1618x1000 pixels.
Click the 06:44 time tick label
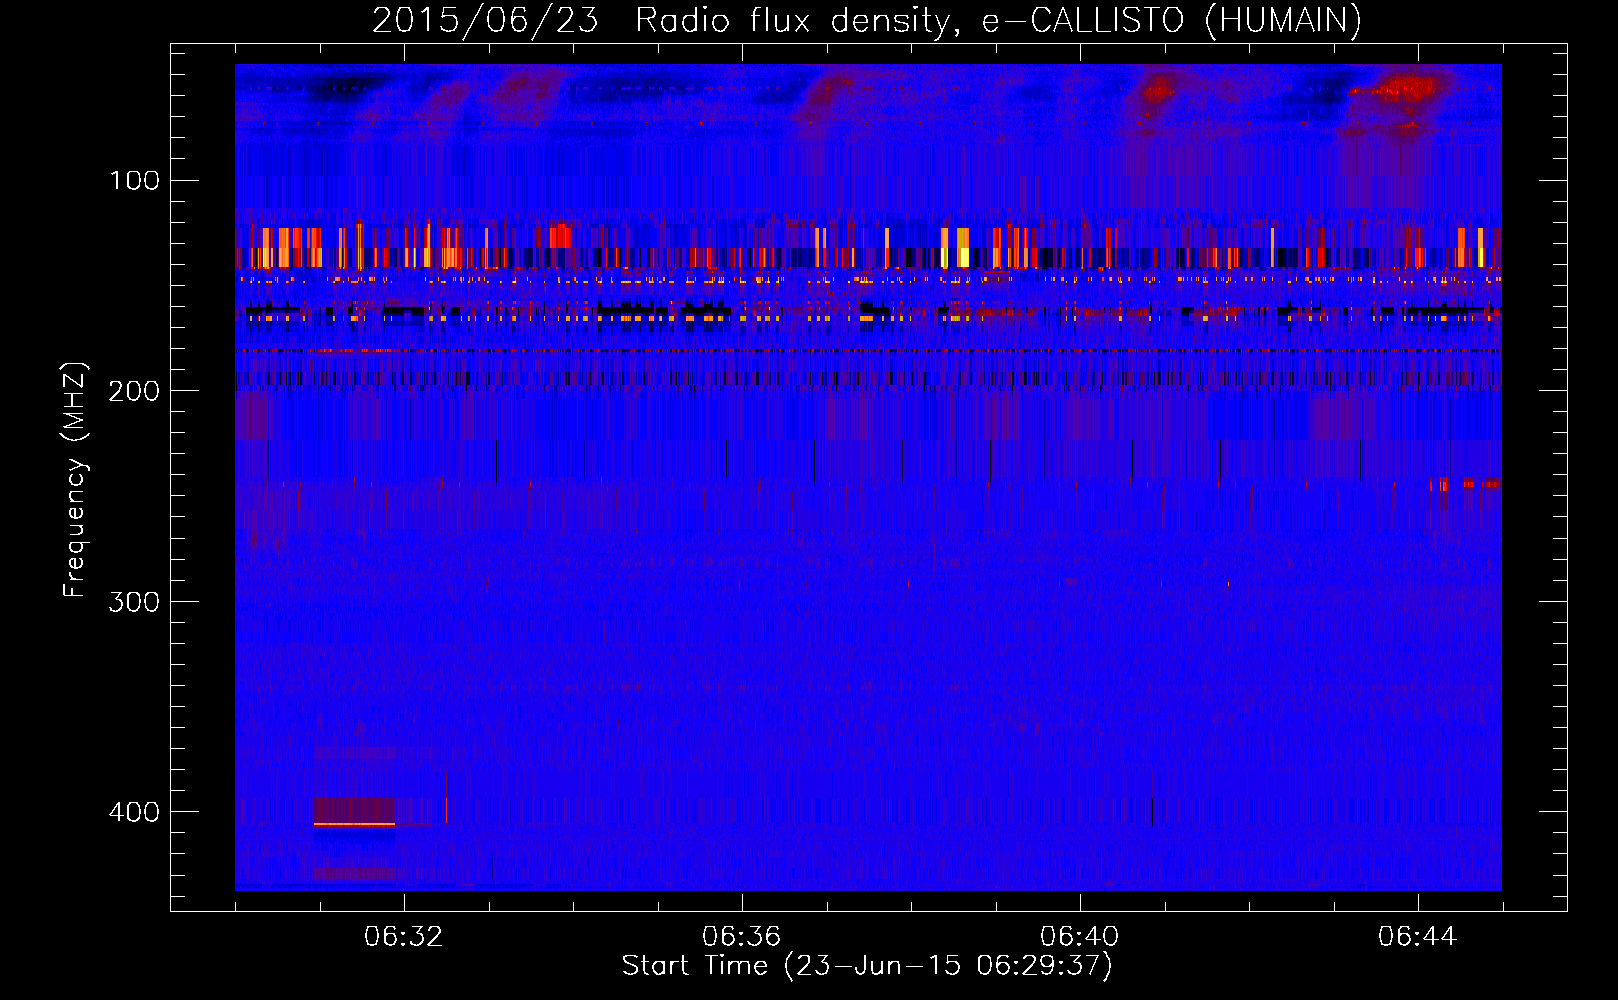click(1417, 937)
